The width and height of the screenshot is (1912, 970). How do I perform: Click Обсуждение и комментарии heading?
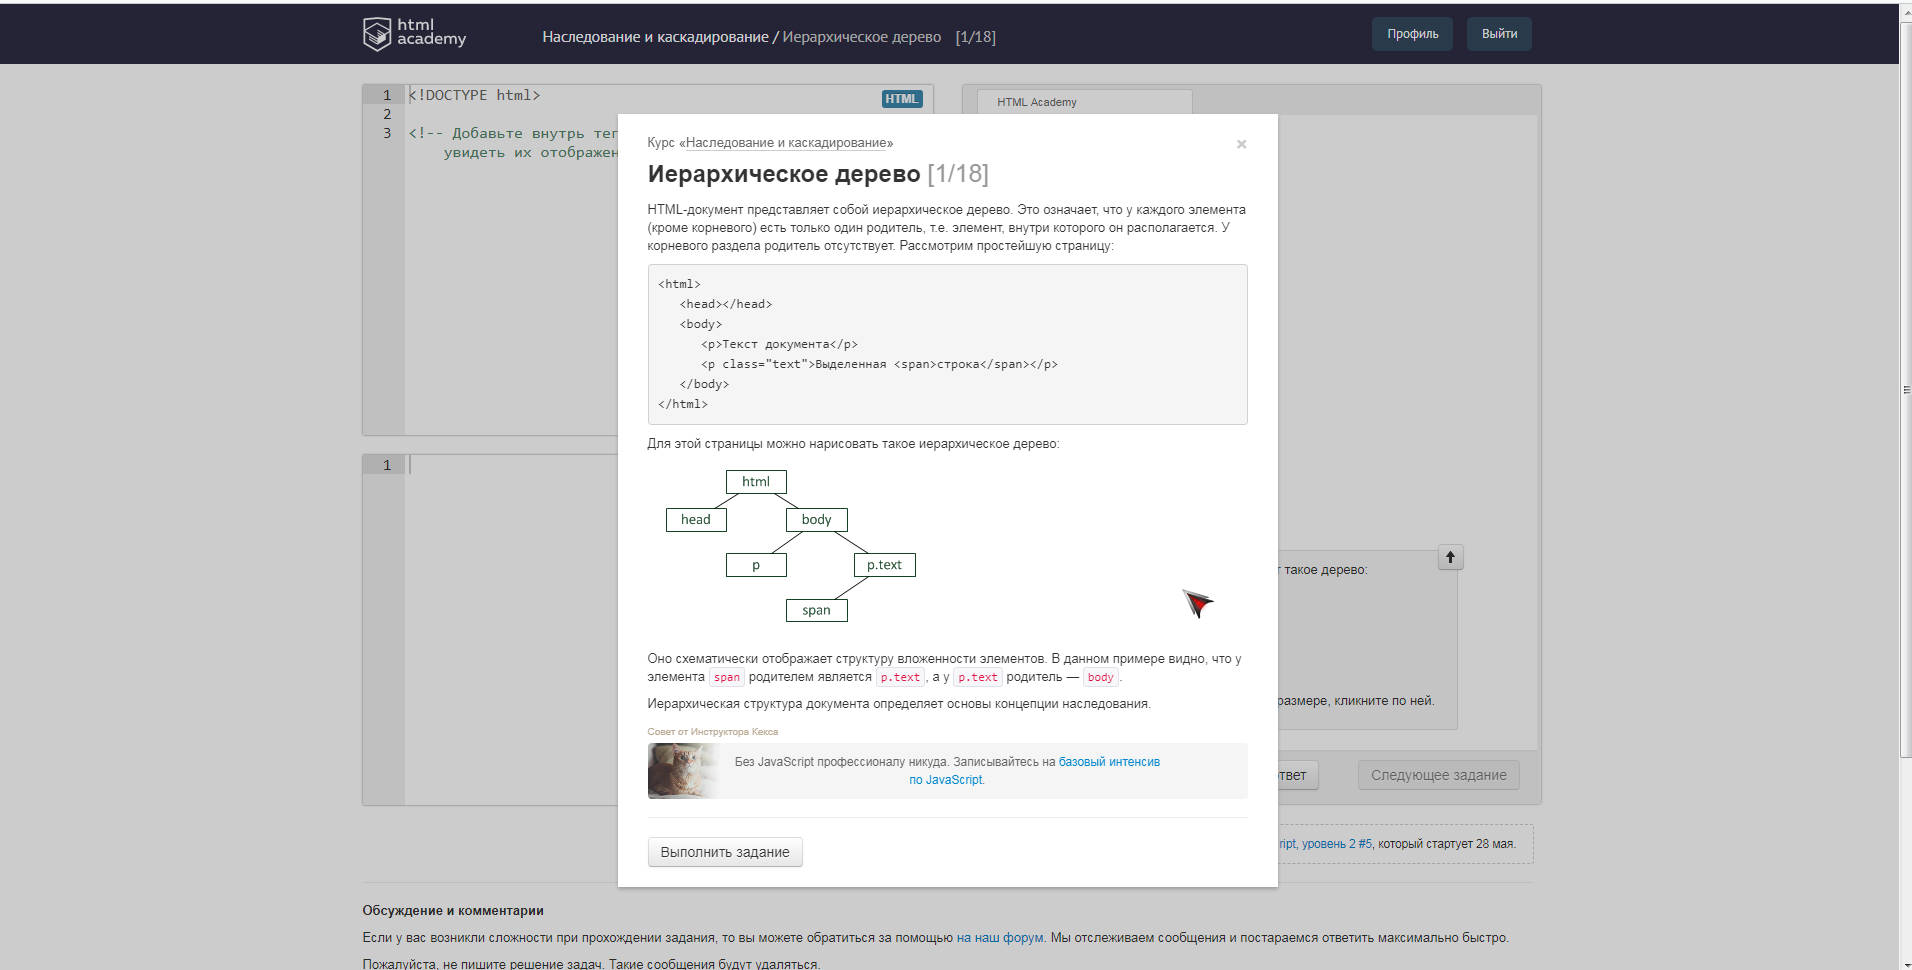pyautogui.click(x=453, y=911)
